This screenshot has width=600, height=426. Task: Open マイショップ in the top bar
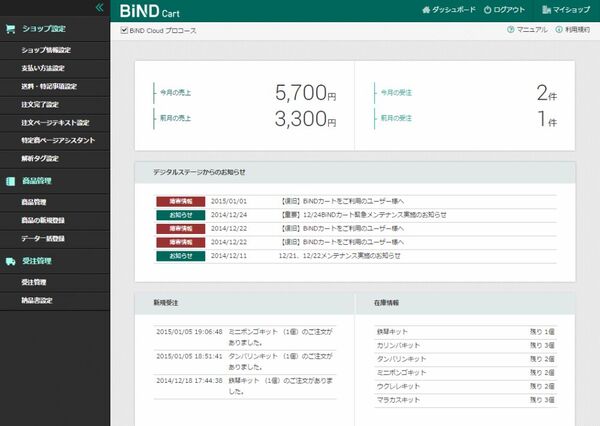pos(571,10)
